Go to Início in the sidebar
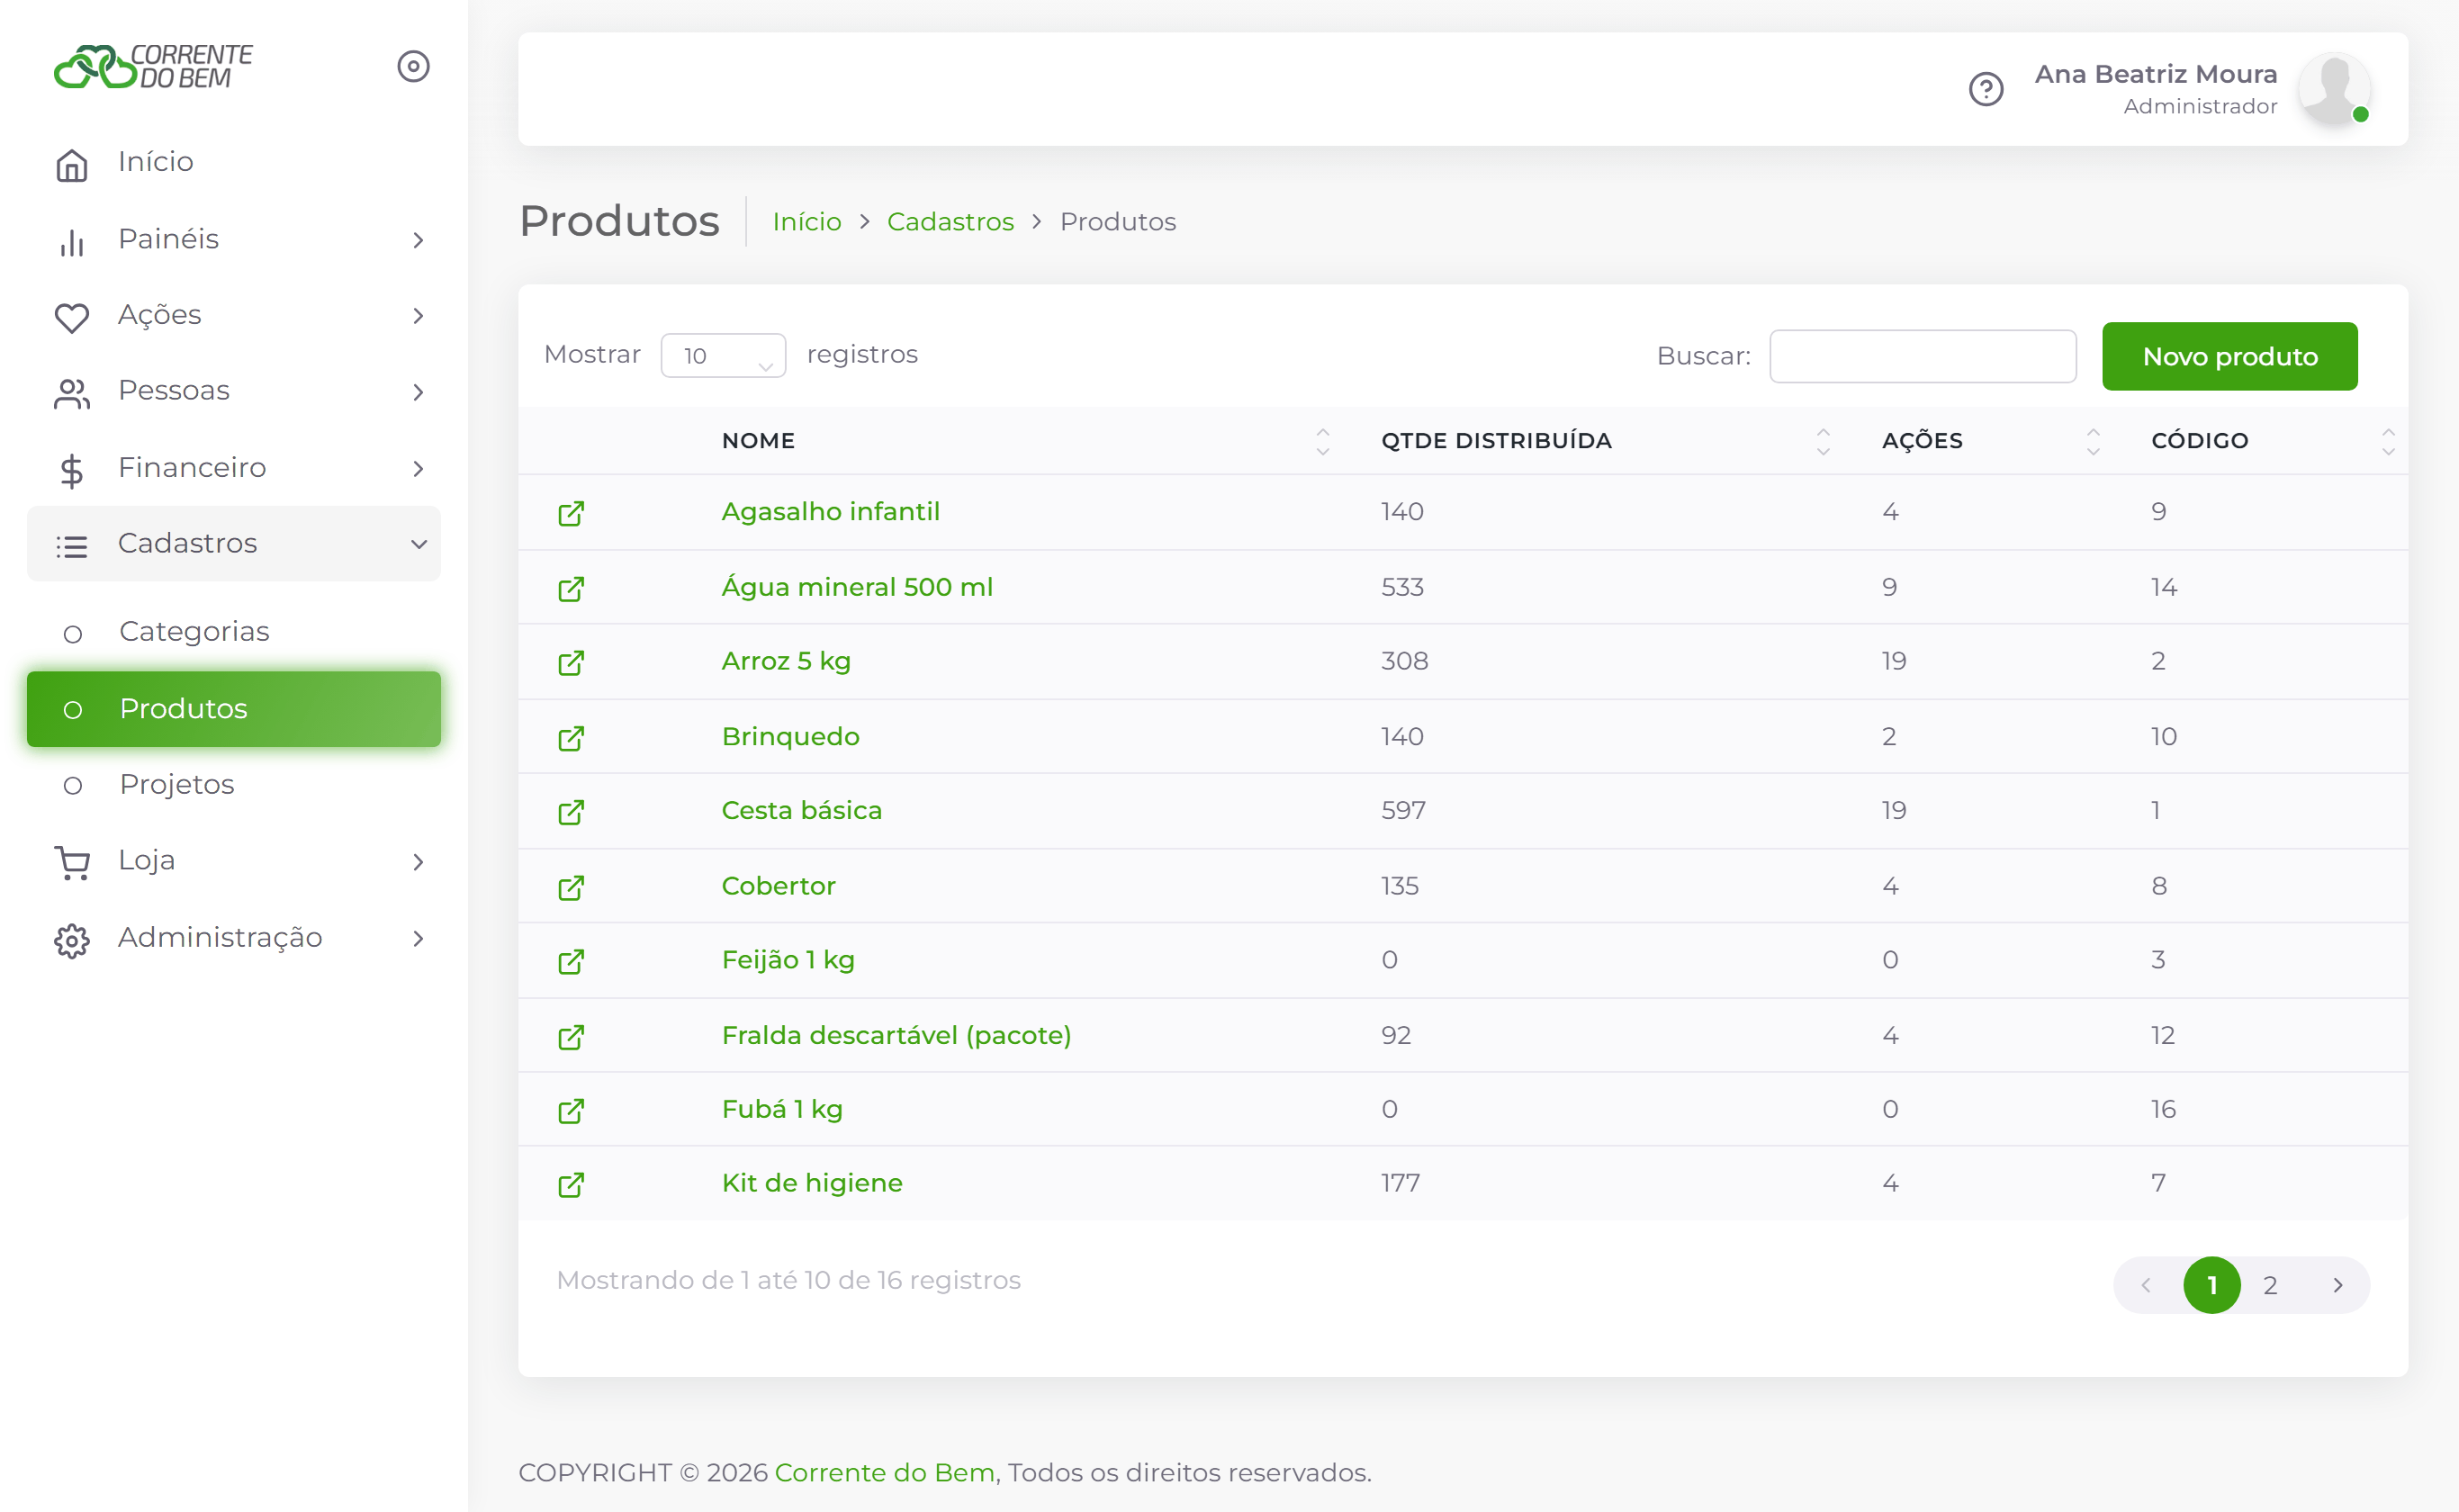Image resolution: width=2459 pixels, height=1512 pixels. (x=233, y=162)
